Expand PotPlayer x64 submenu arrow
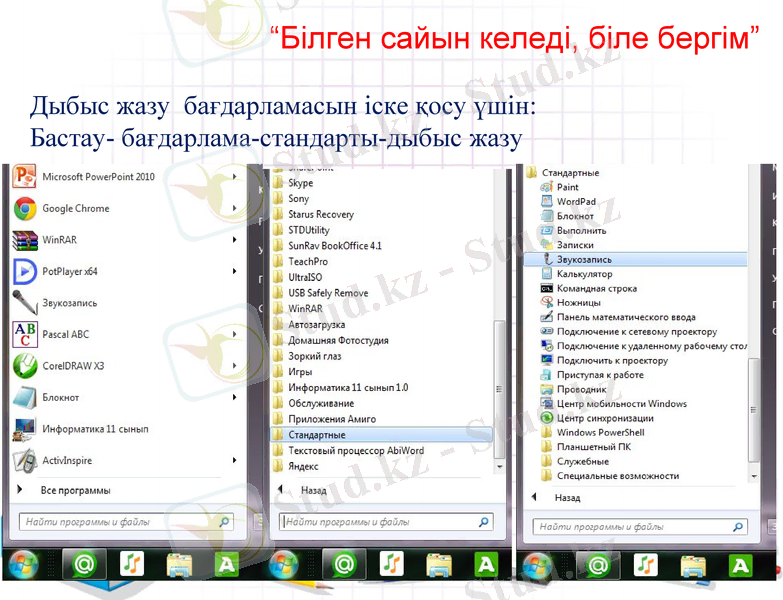Screen dimensions: 783x600 coord(234,271)
